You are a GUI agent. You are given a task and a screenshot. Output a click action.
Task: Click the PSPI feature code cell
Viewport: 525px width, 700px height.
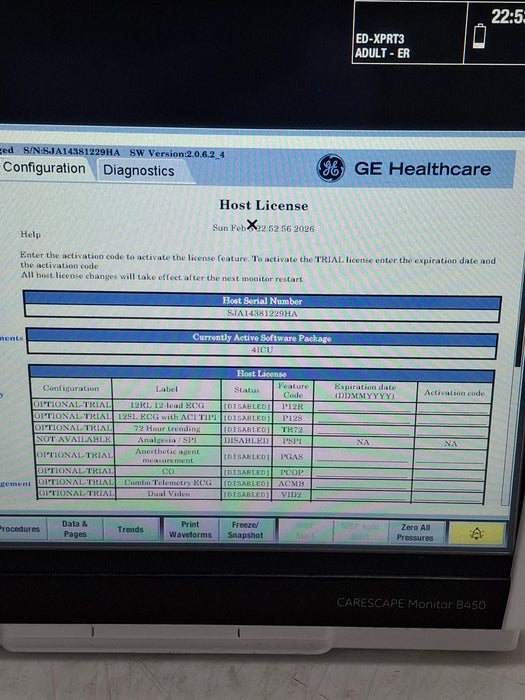[292, 441]
